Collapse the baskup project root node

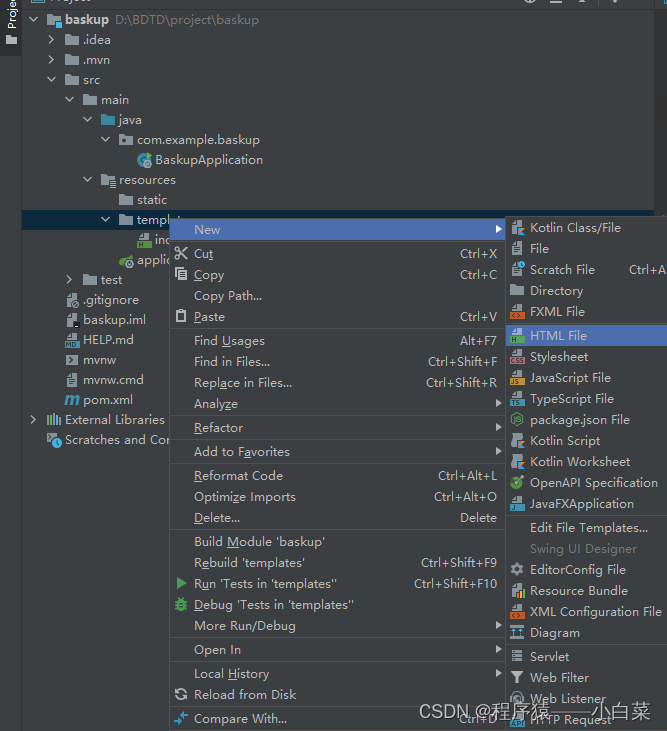coord(34,20)
